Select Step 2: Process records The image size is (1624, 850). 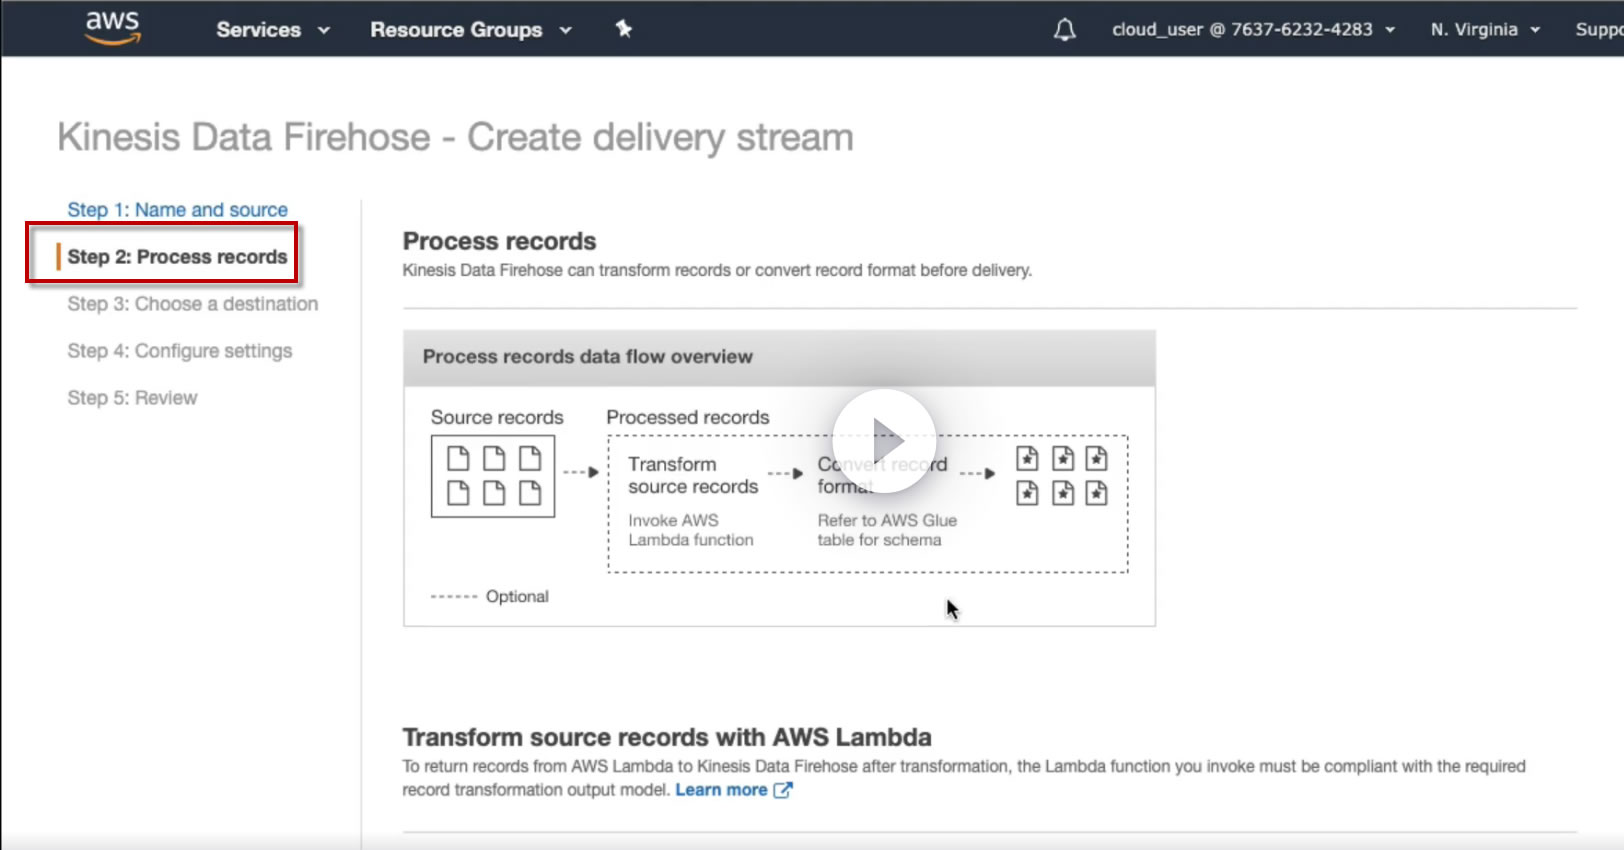point(177,257)
